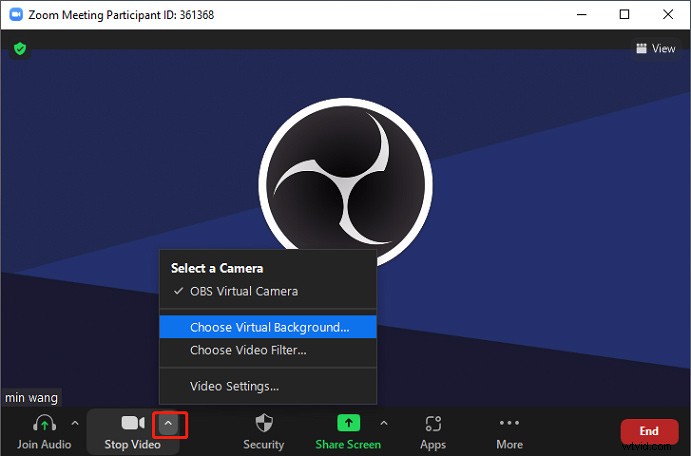Select OBS Virtual Camera in camera list

(x=268, y=291)
